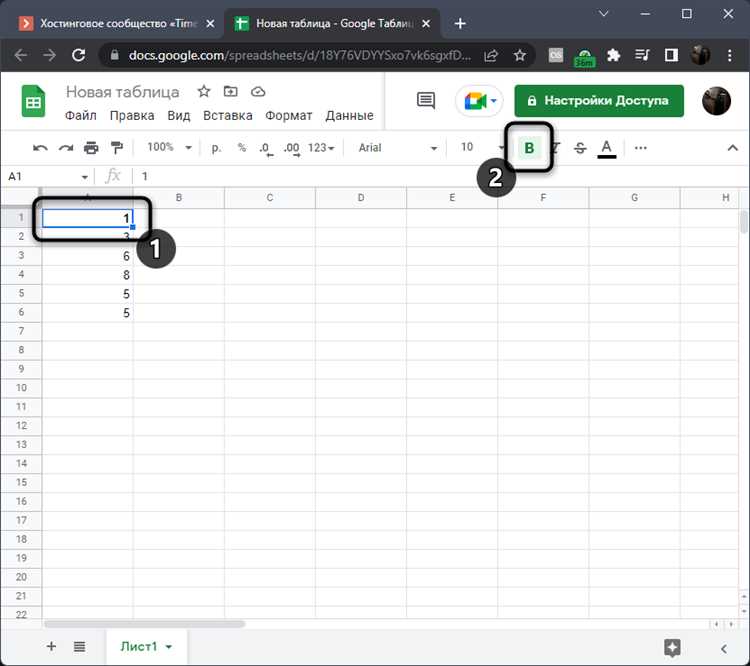Viewport: 750px width, 666px height.
Task: Open the 123 number format dropdown
Action: [321, 148]
